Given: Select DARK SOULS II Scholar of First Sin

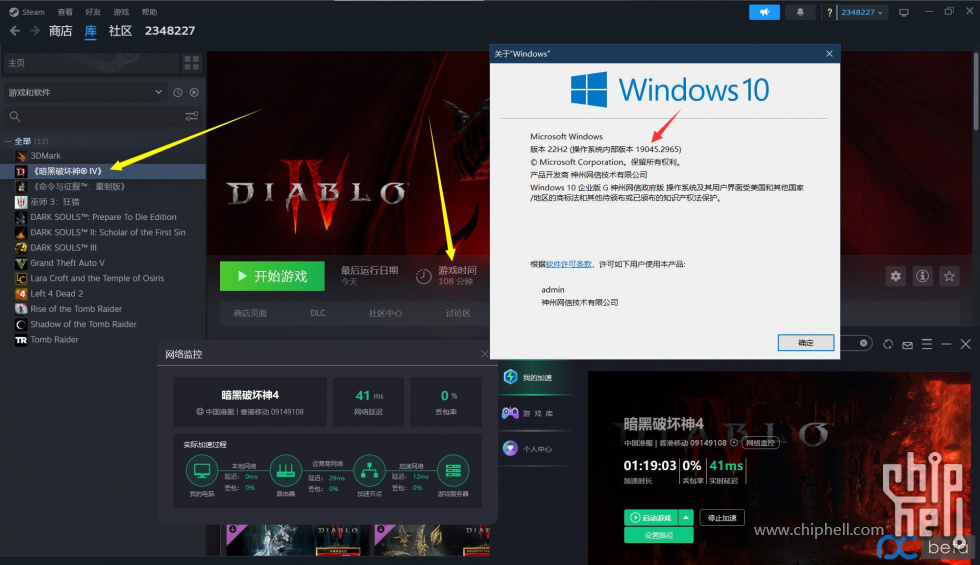Looking at the screenshot, I should (103, 232).
